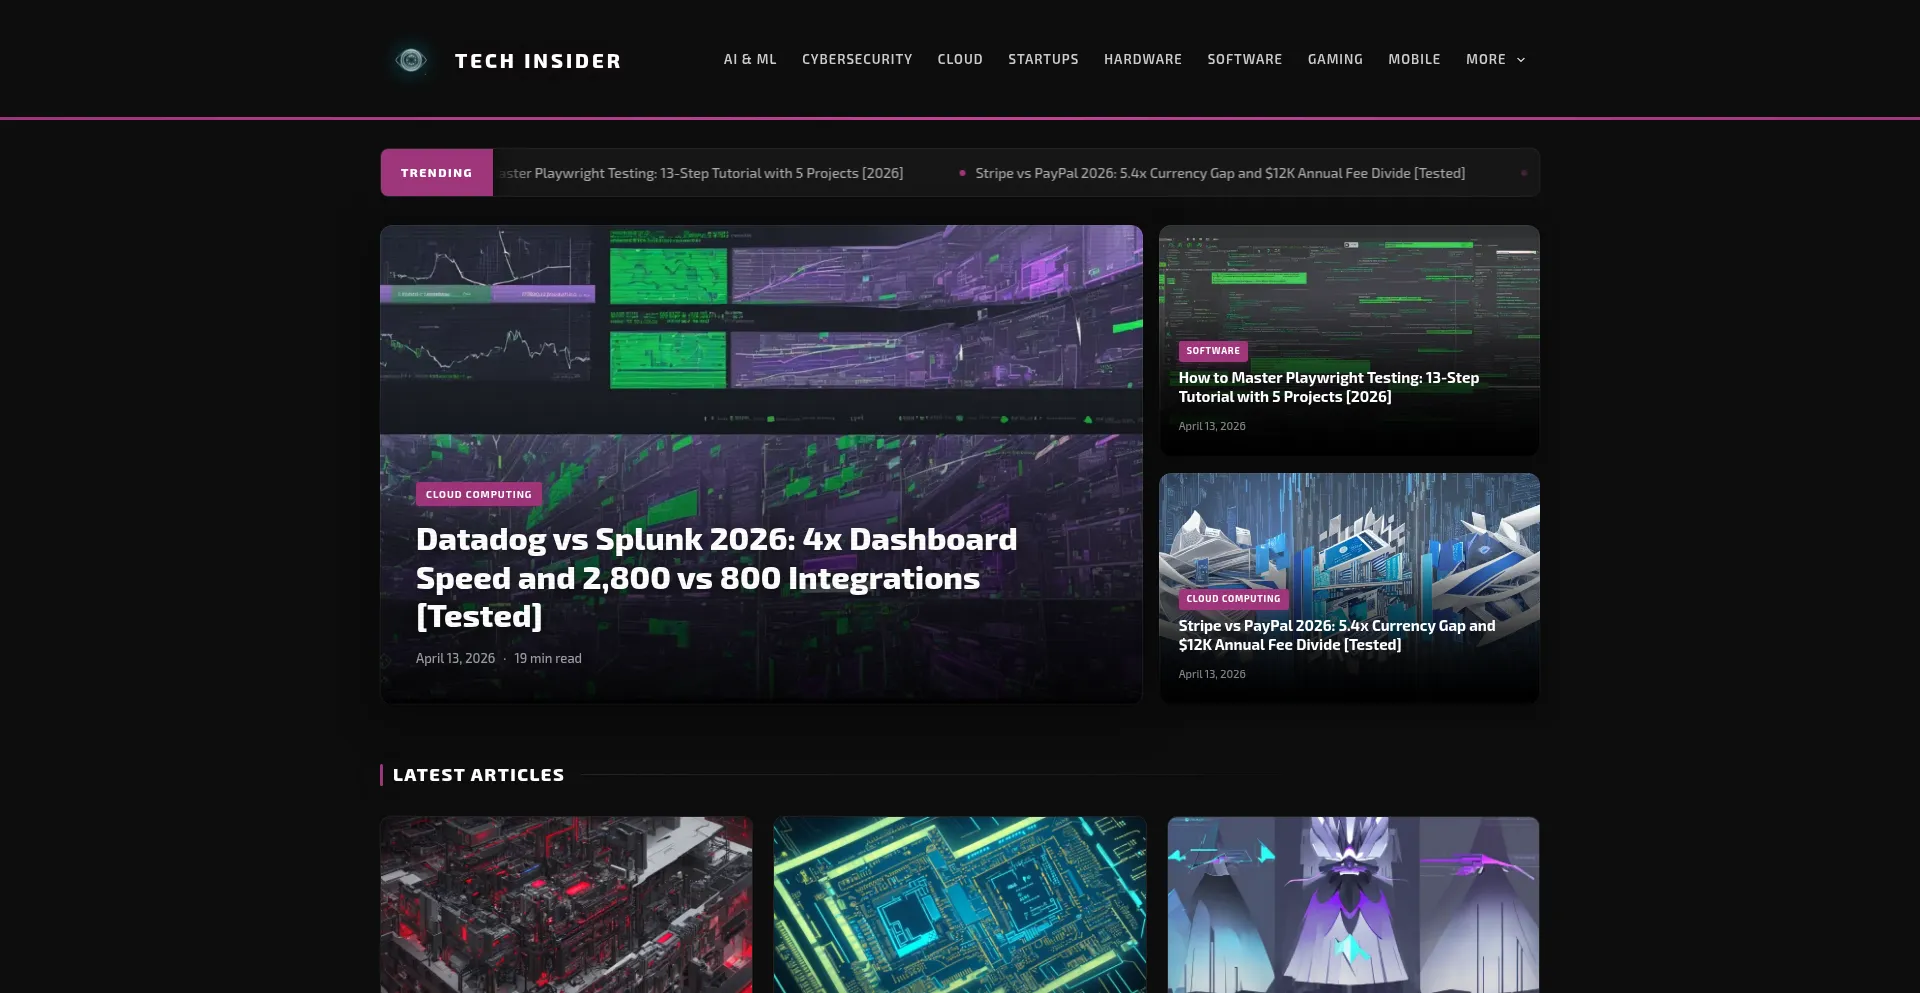
Task: Click the Latest Articles heading
Action: [x=478, y=775]
